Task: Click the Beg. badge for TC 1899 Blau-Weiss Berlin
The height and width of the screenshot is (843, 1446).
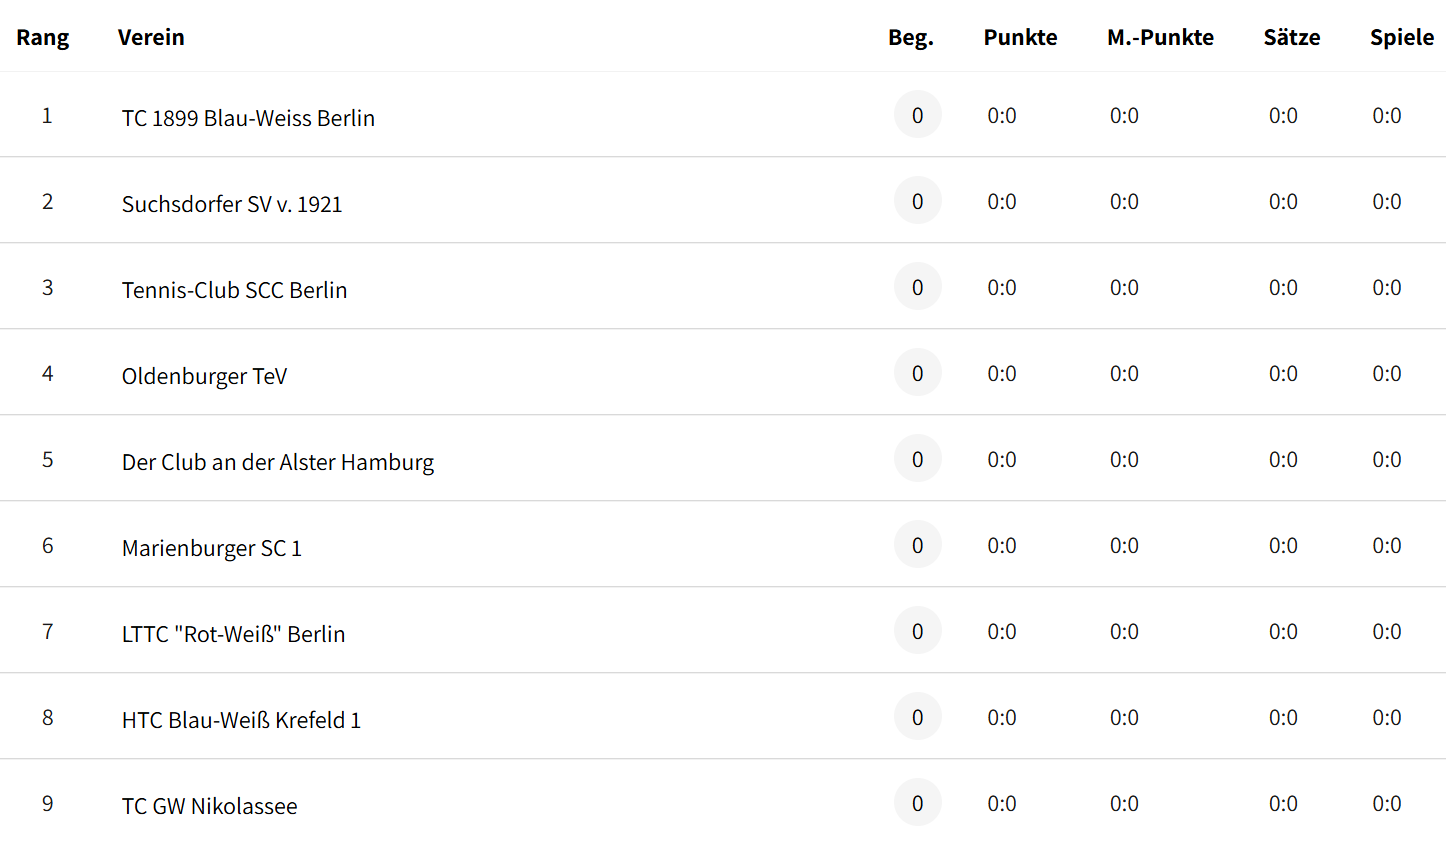Action: [x=918, y=115]
